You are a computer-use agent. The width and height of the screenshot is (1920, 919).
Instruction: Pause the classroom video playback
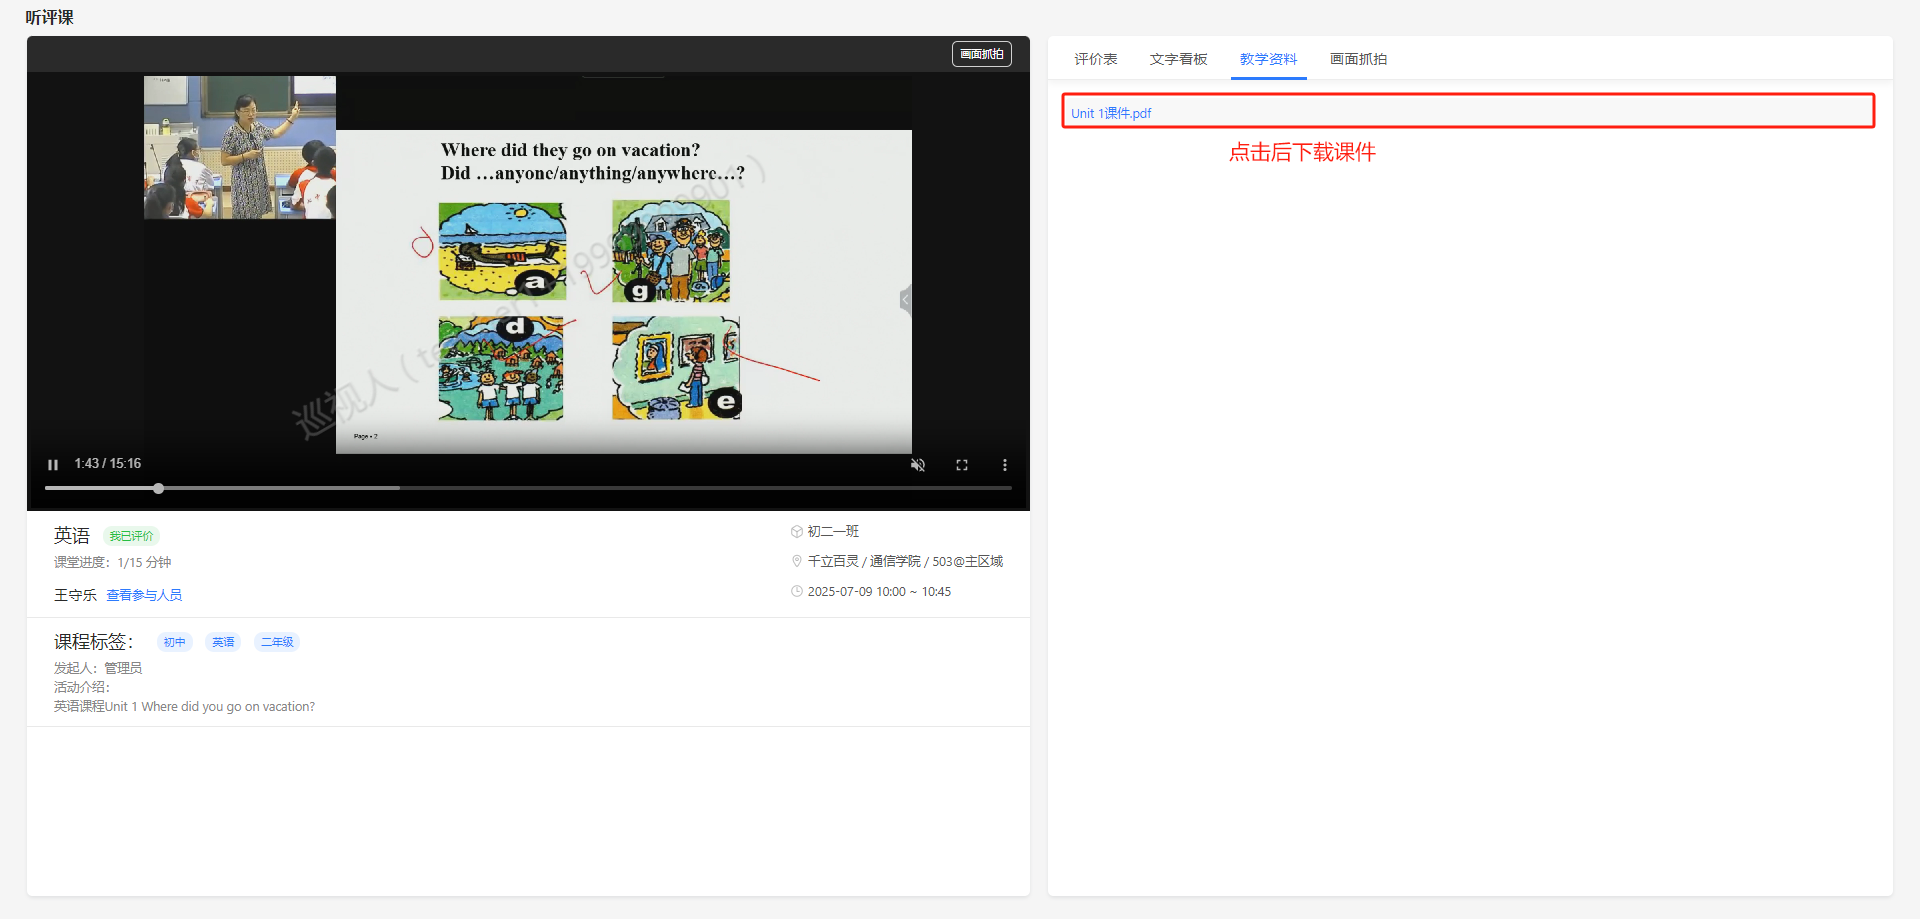click(x=53, y=464)
